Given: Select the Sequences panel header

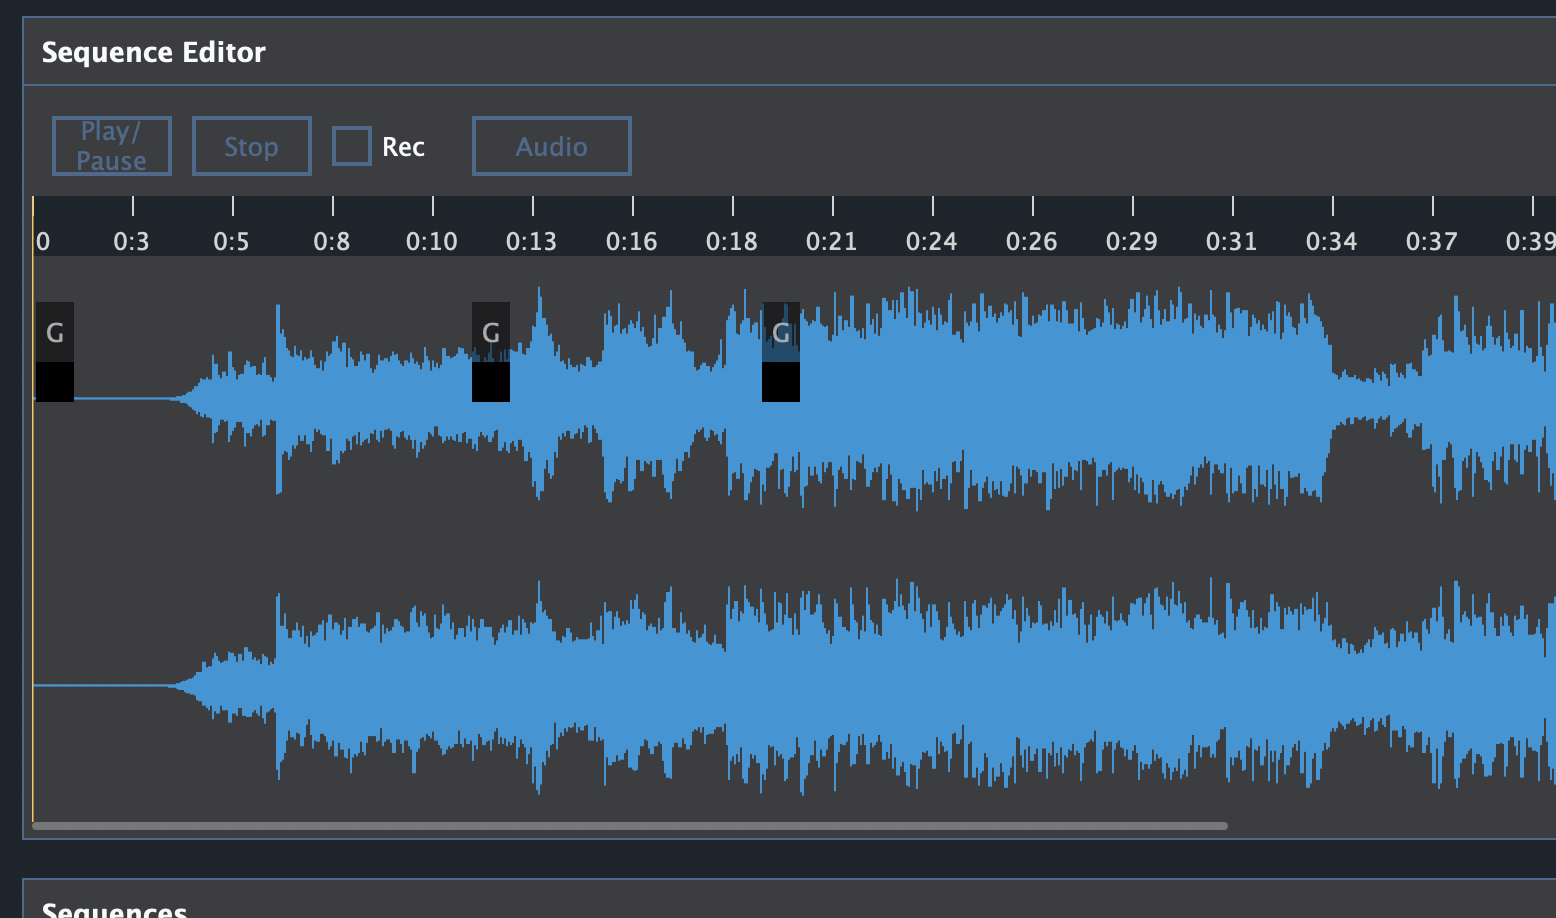Looking at the screenshot, I should point(114,909).
